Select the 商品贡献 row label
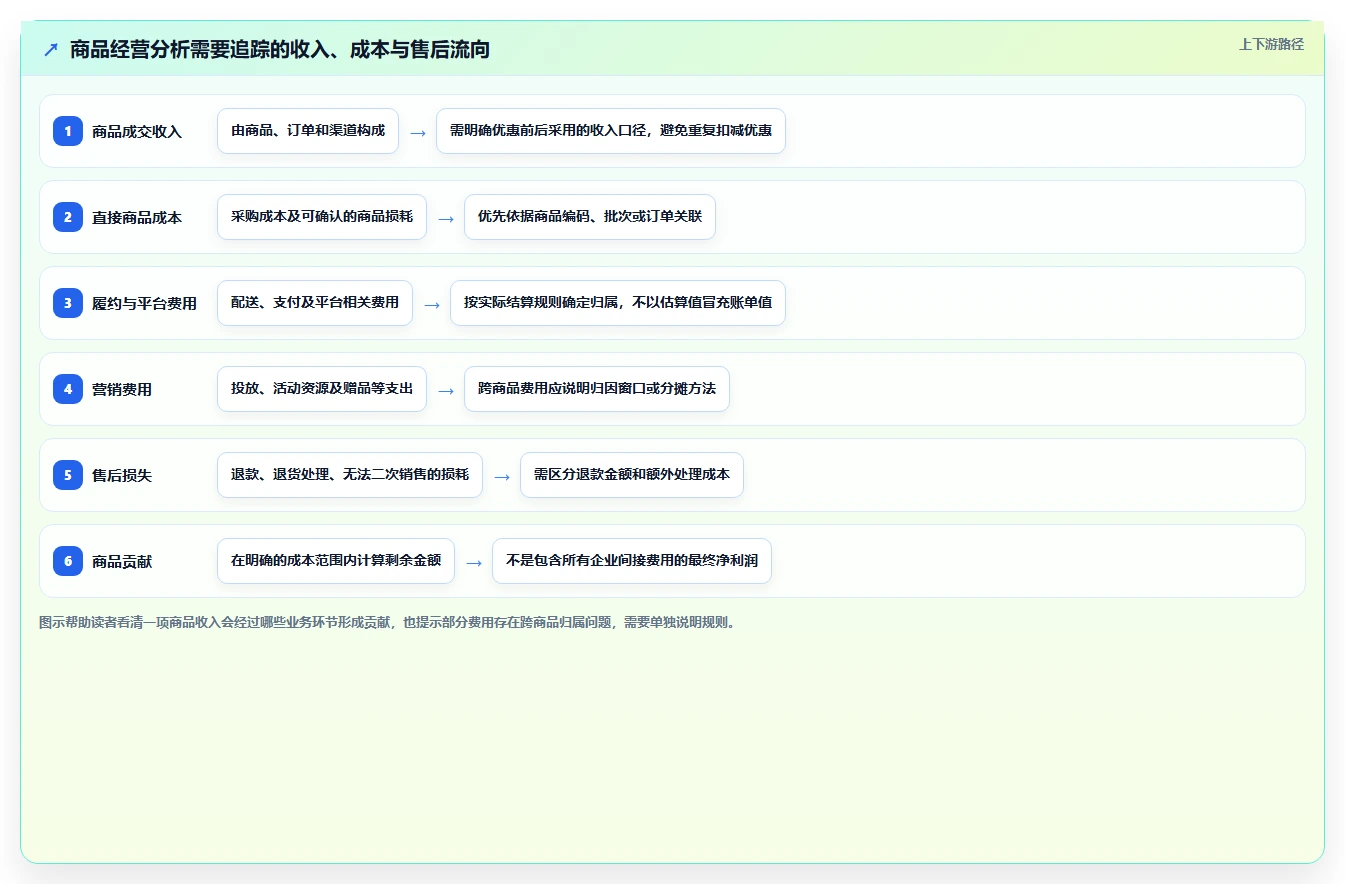This screenshot has width=1345, height=884. pos(122,562)
